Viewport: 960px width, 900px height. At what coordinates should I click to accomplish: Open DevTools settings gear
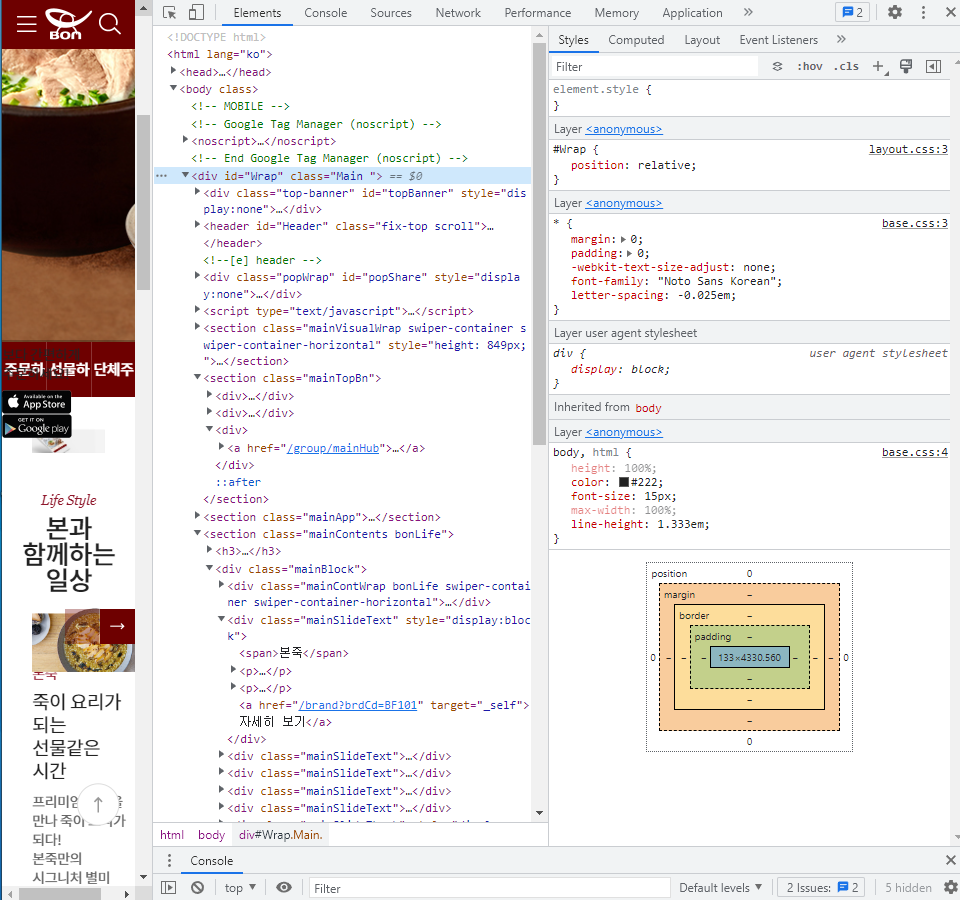(x=894, y=12)
